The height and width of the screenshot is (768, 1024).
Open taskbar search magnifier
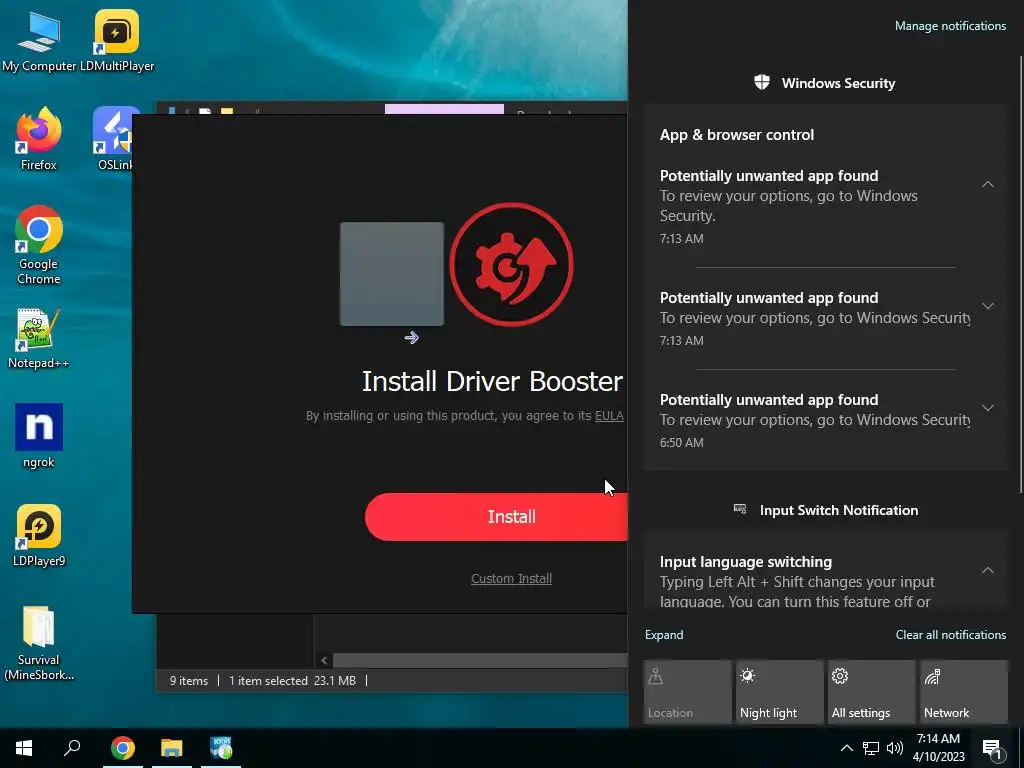click(x=72, y=748)
